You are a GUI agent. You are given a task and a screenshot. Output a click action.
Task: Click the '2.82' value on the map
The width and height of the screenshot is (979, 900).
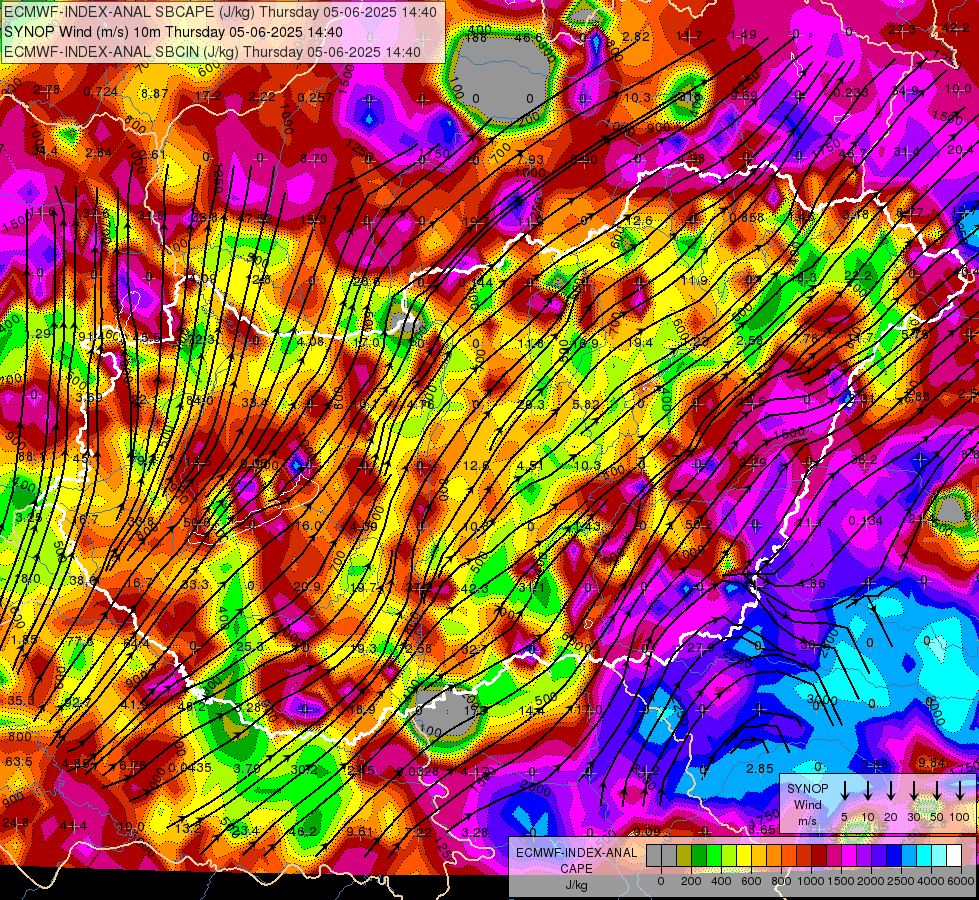pos(636,36)
